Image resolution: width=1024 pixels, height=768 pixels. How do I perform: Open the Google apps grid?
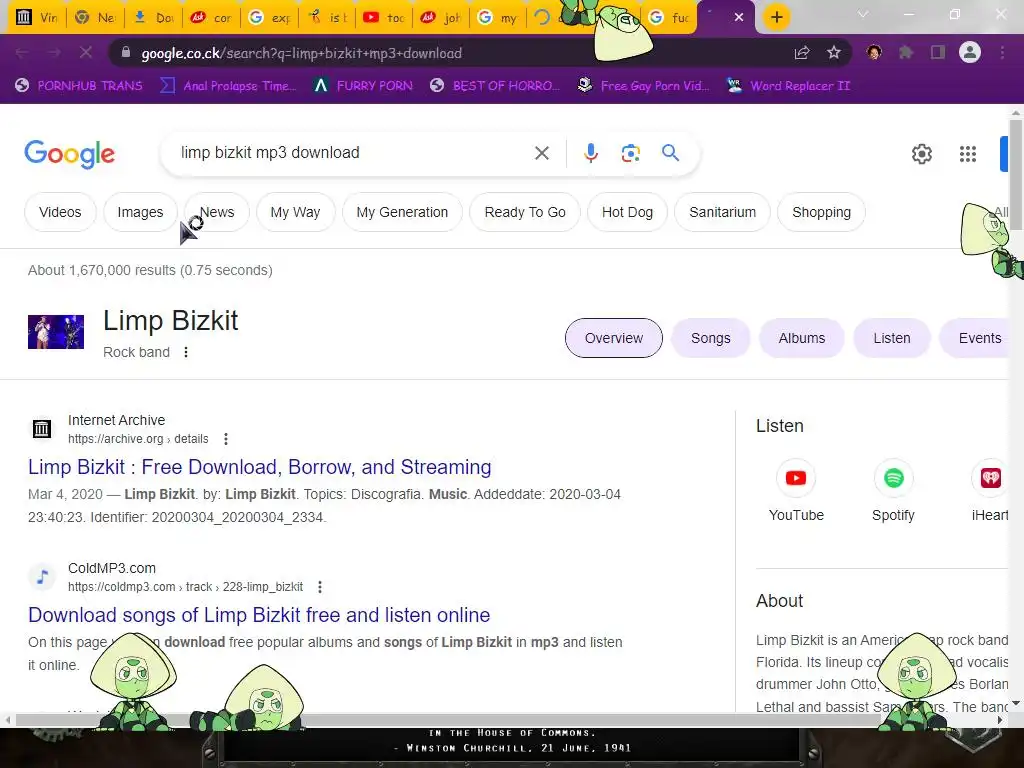point(968,154)
